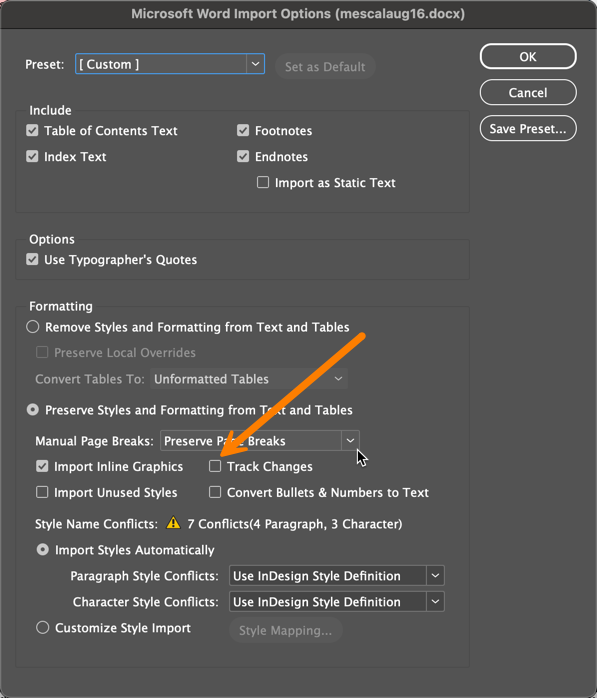Toggle Import as Static Text checkbox
The width and height of the screenshot is (597, 698).
pos(263,182)
